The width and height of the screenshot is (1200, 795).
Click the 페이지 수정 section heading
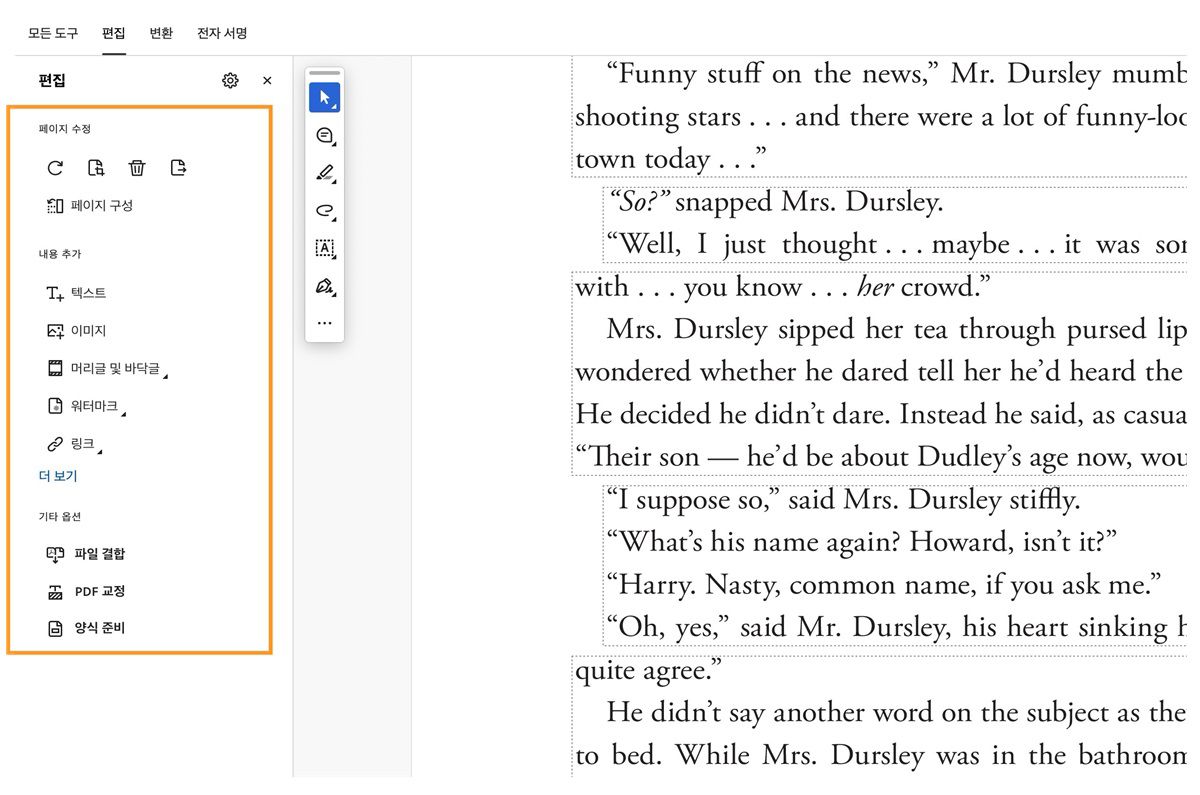coord(65,129)
